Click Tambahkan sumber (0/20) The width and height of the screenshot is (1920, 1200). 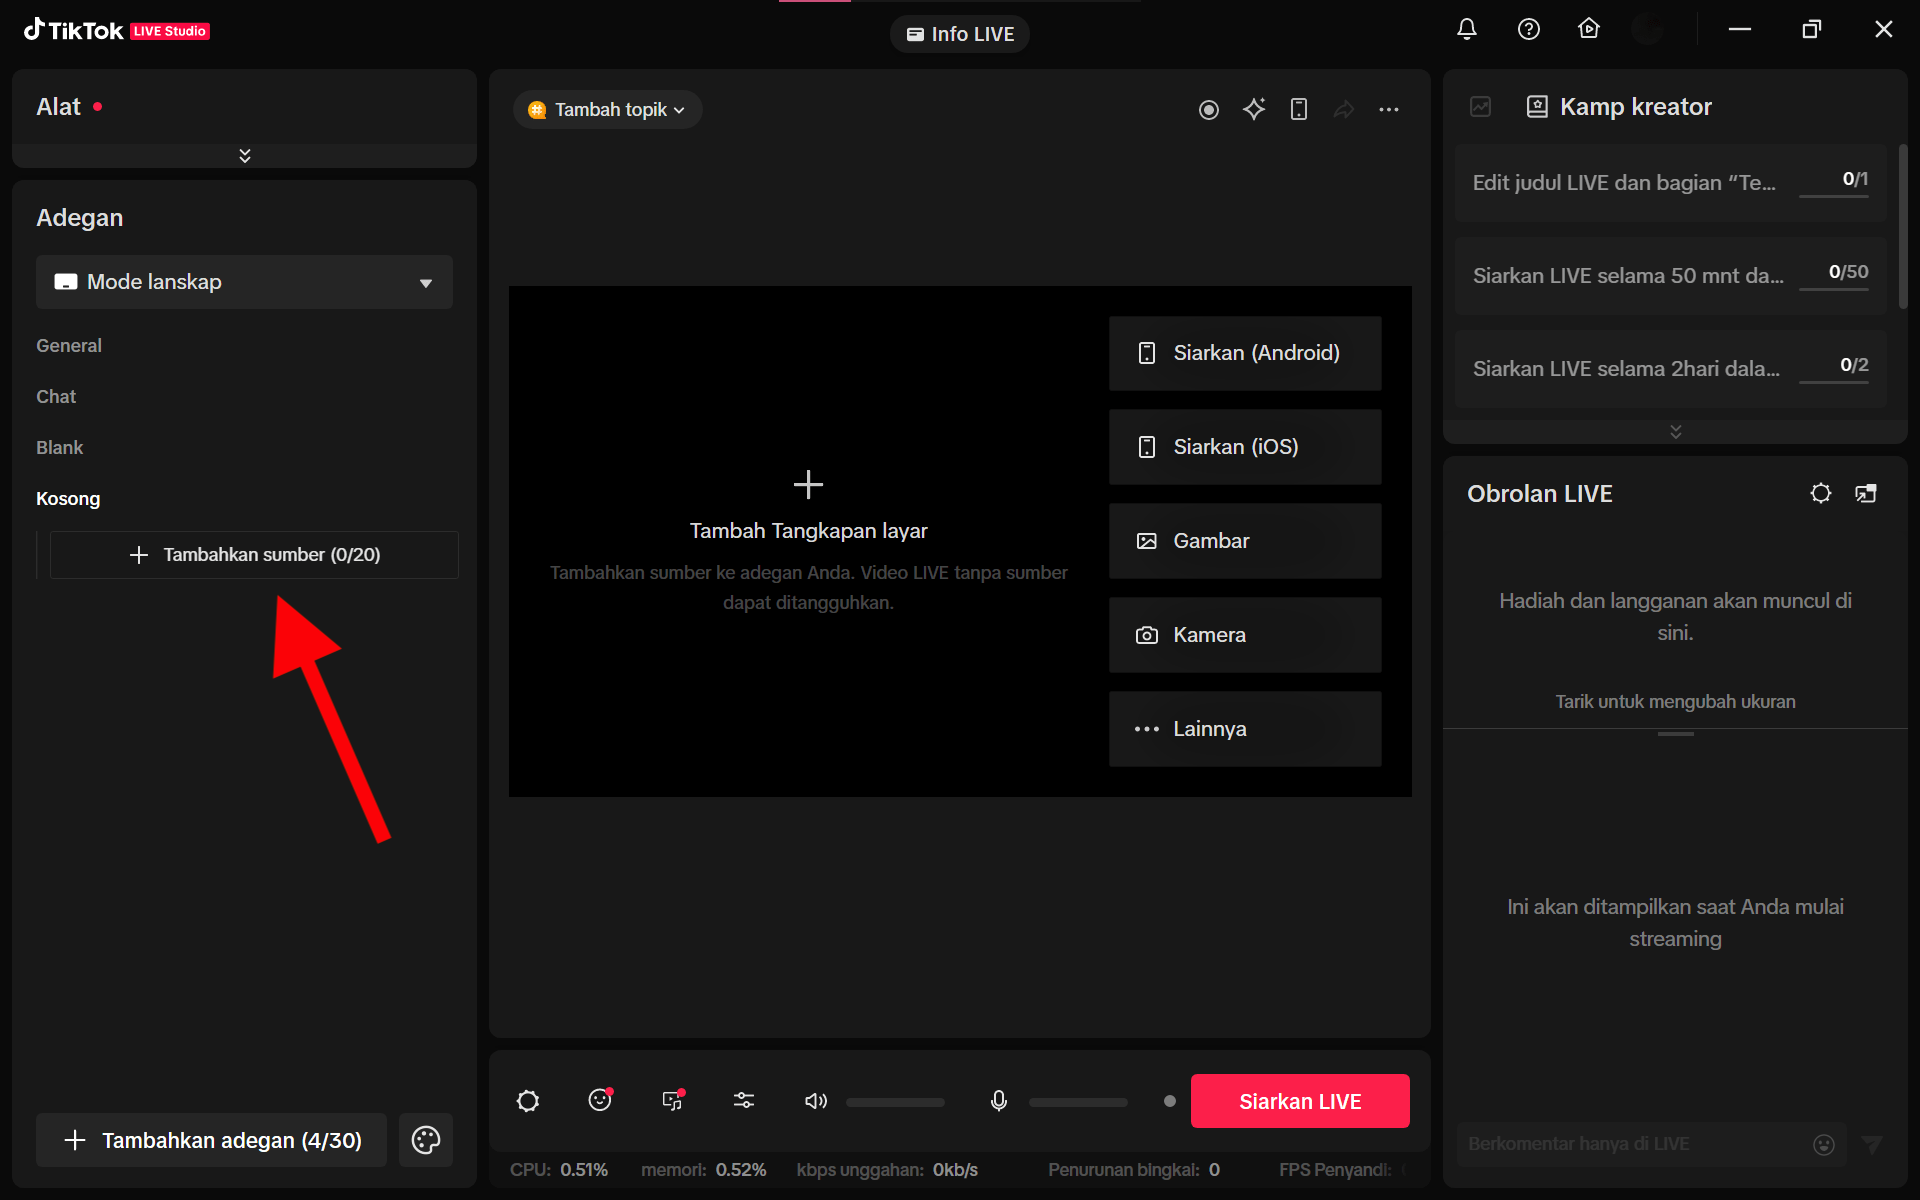[254, 555]
